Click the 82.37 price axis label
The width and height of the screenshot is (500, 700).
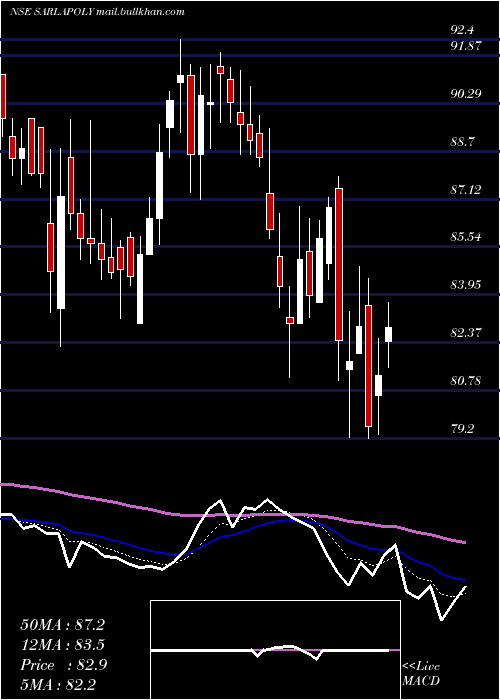point(465,333)
